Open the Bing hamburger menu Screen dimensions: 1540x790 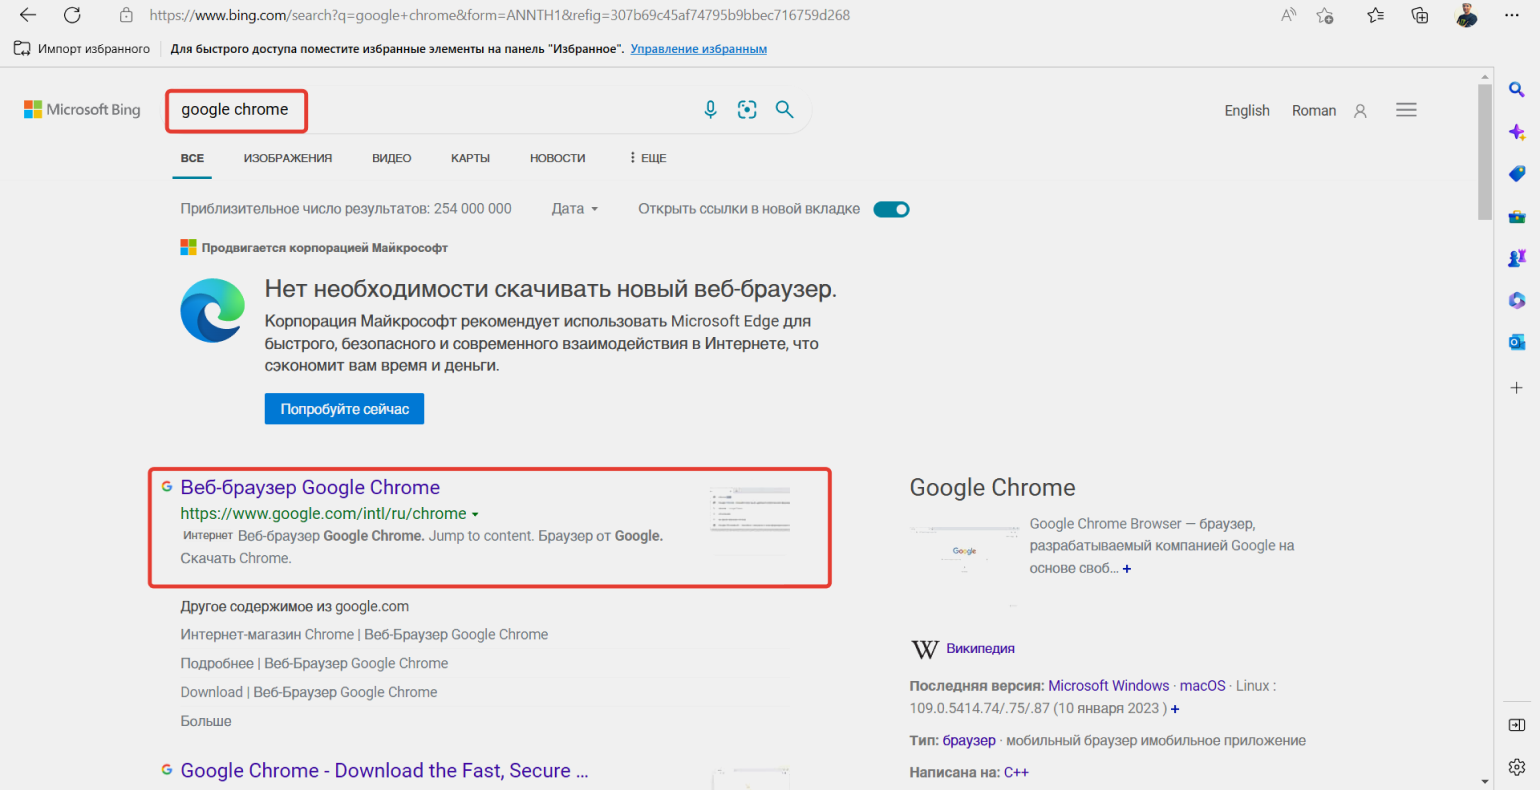pos(1406,110)
